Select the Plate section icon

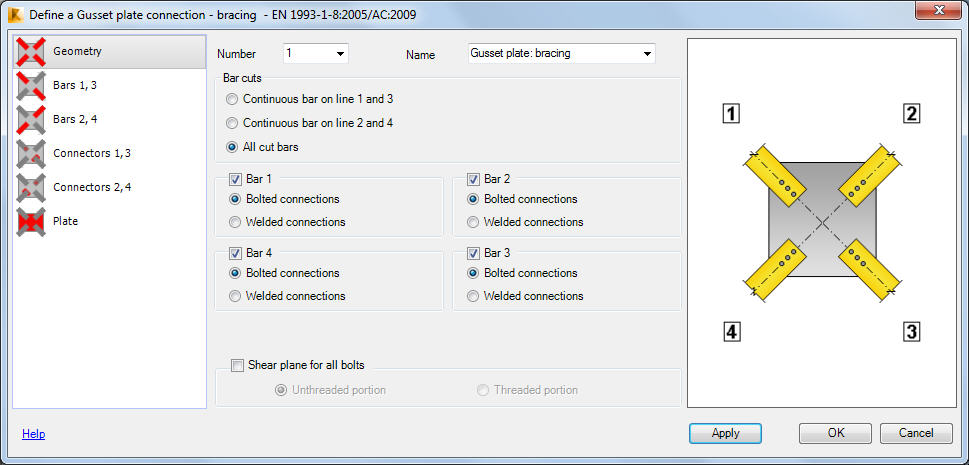(32, 221)
